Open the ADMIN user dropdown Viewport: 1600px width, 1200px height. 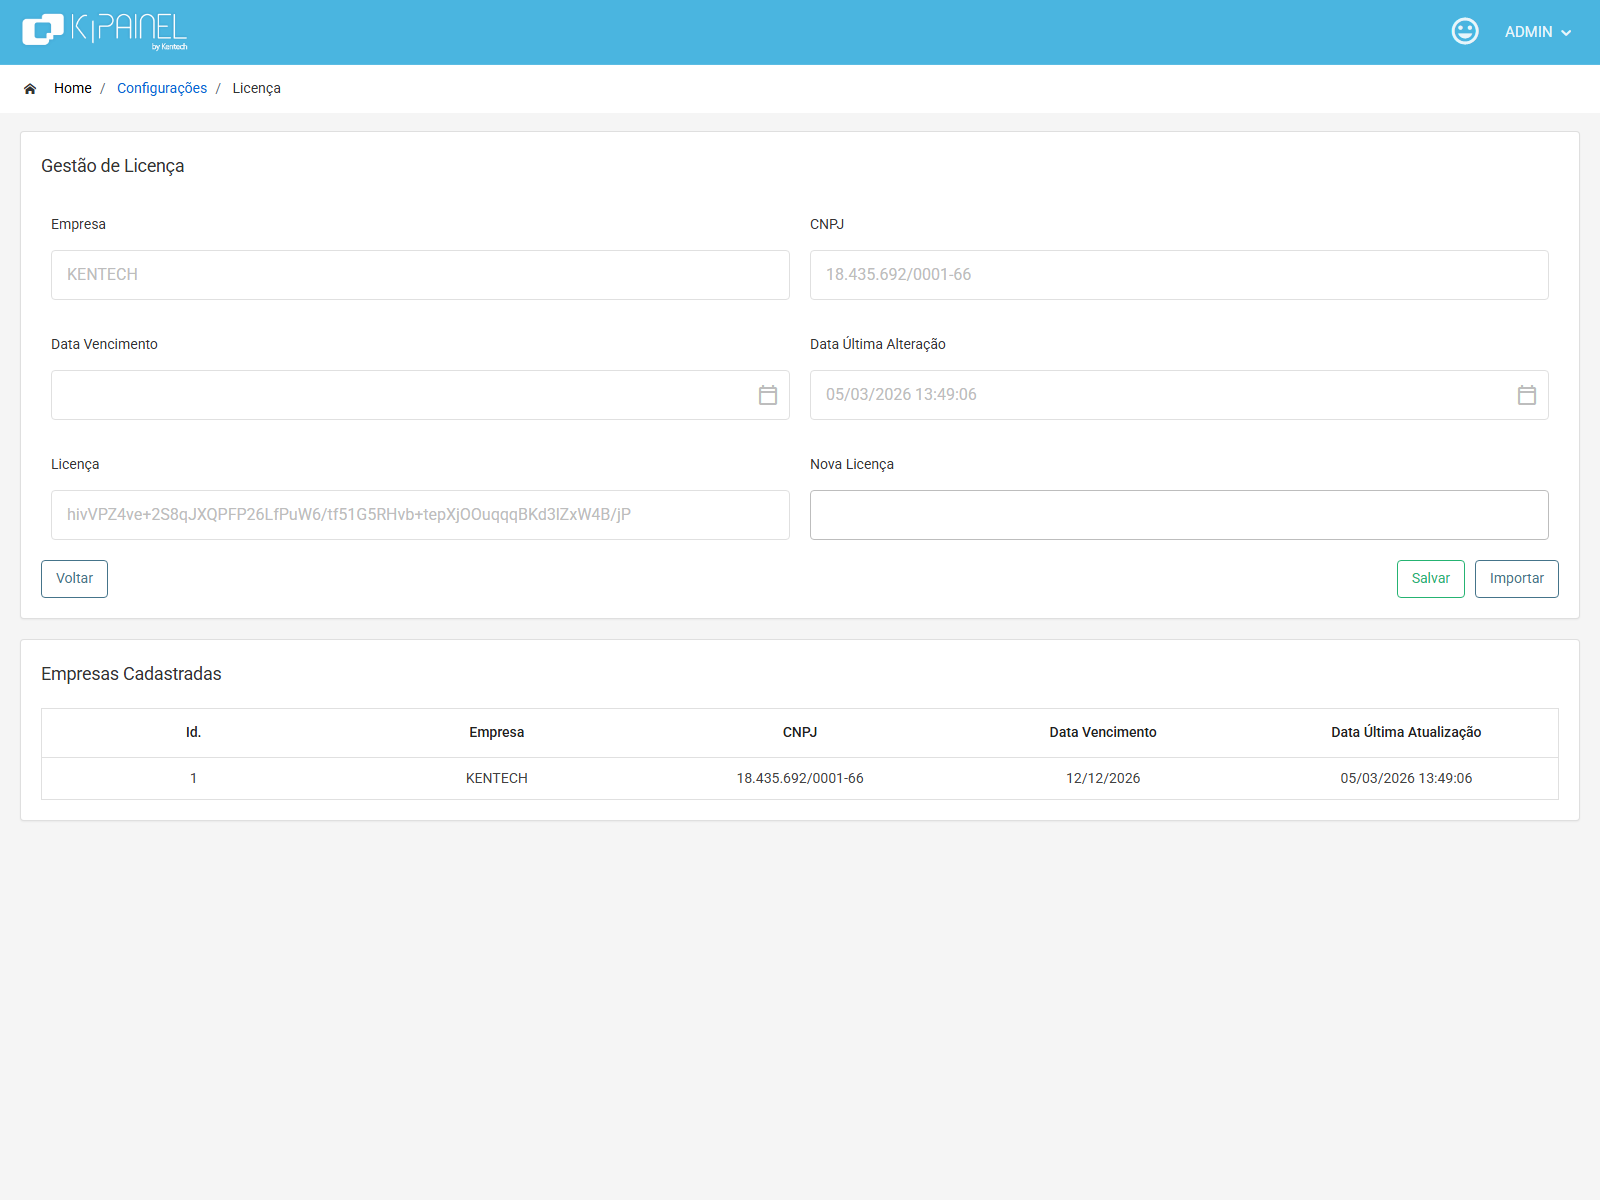(1538, 32)
